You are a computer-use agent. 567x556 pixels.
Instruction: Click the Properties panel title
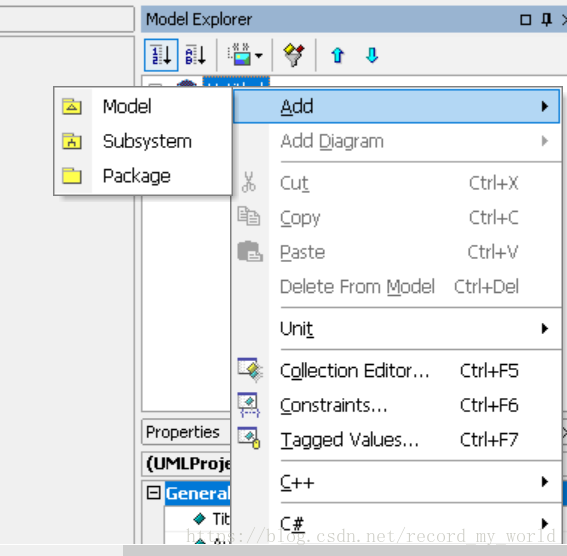click(183, 432)
